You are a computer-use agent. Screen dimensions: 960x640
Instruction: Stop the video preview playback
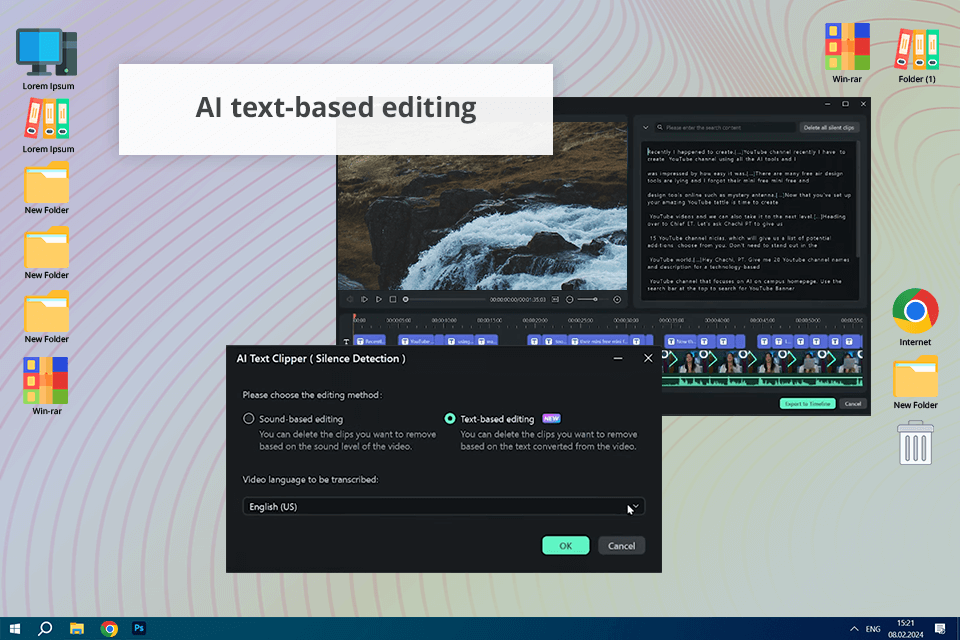pyautogui.click(x=393, y=299)
